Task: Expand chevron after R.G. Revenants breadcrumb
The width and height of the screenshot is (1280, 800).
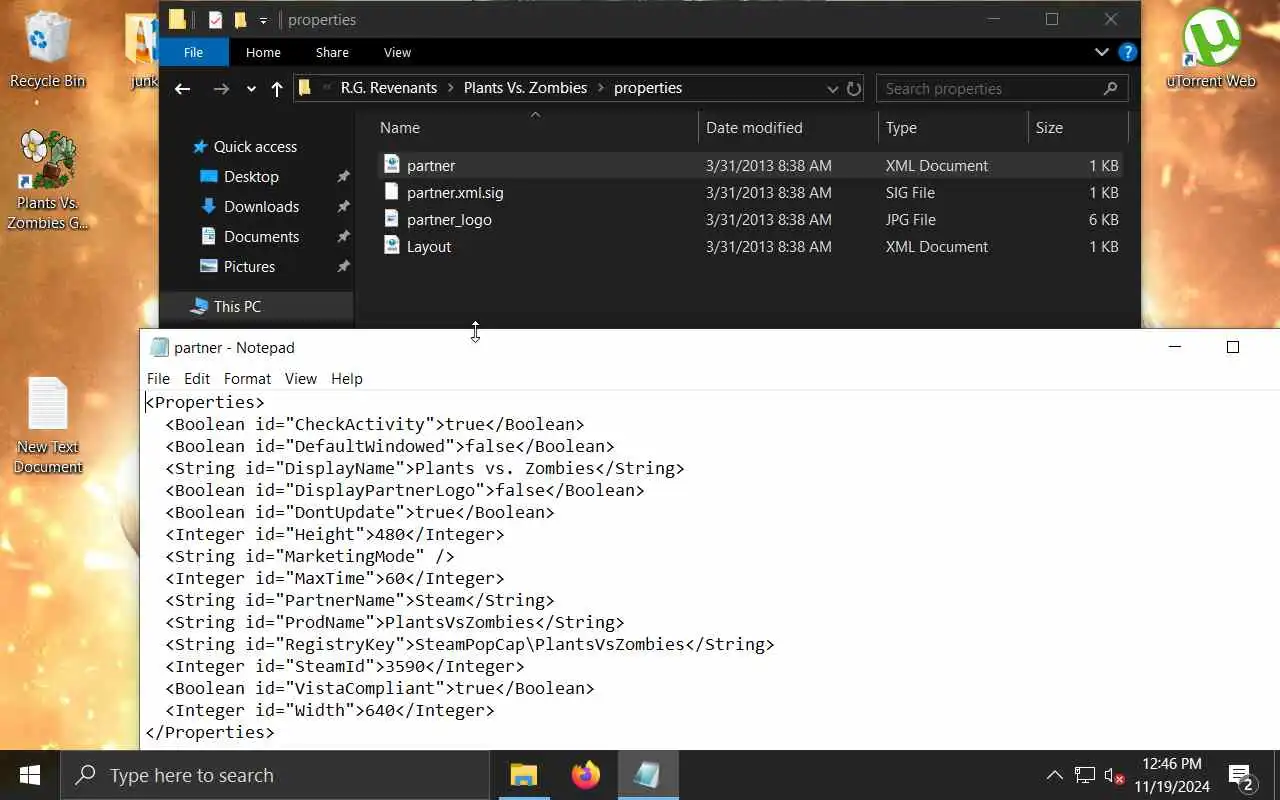Action: (450, 88)
